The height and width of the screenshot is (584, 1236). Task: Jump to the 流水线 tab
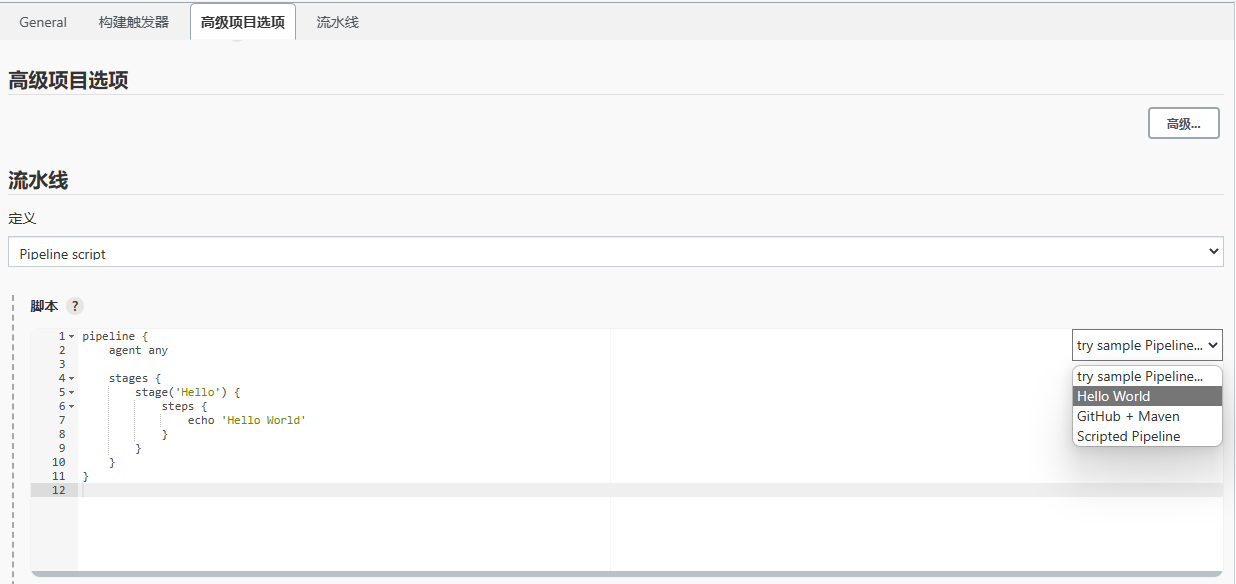pyautogui.click(x=337, y=22)
